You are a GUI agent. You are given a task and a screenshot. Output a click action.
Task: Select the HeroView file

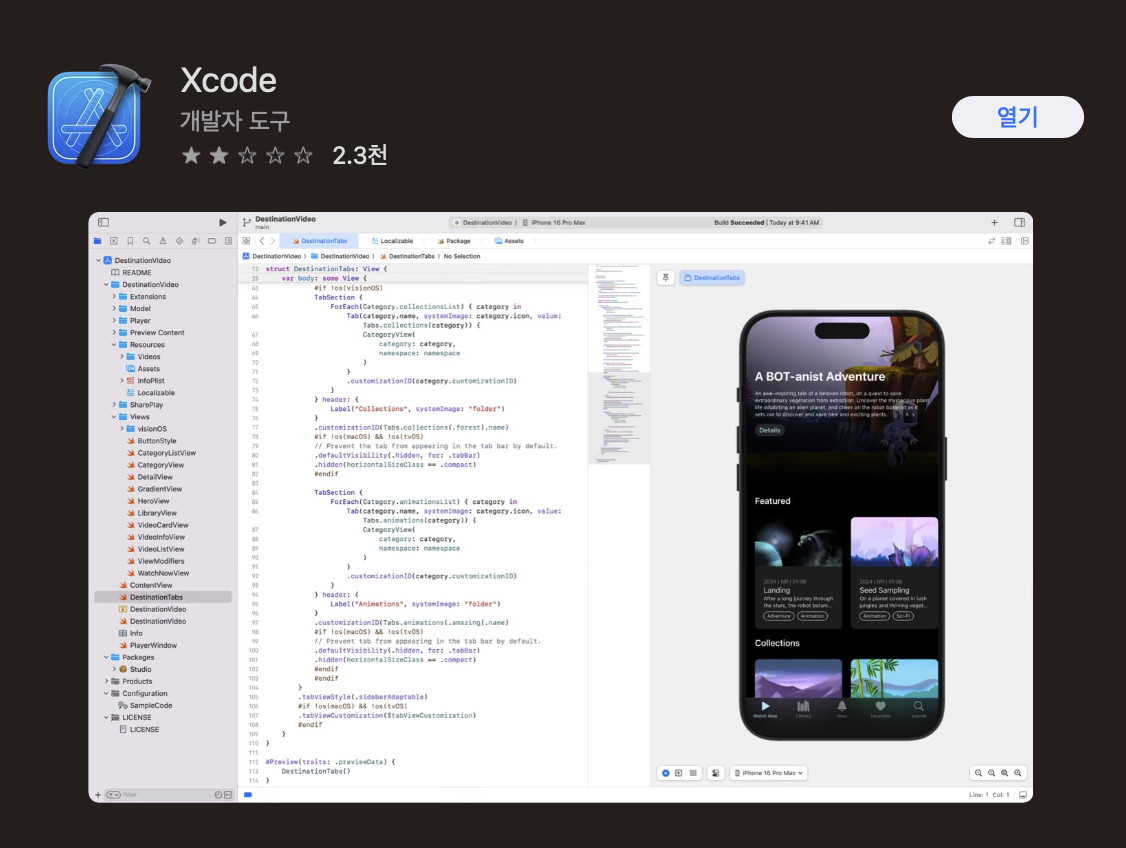coord(148,501)
